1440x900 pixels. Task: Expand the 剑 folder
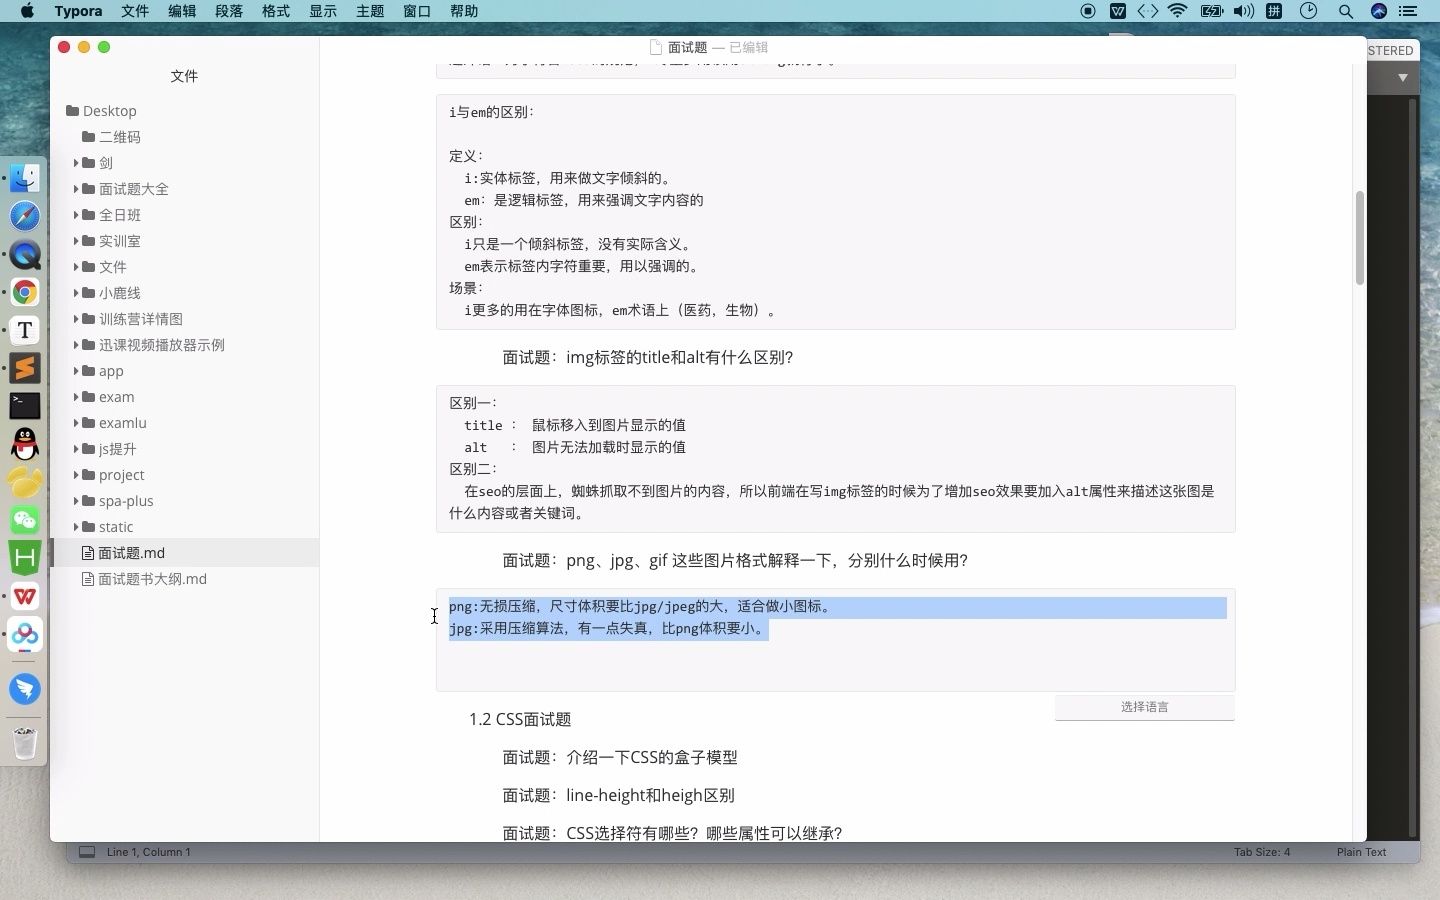click(x=76, y=163)
